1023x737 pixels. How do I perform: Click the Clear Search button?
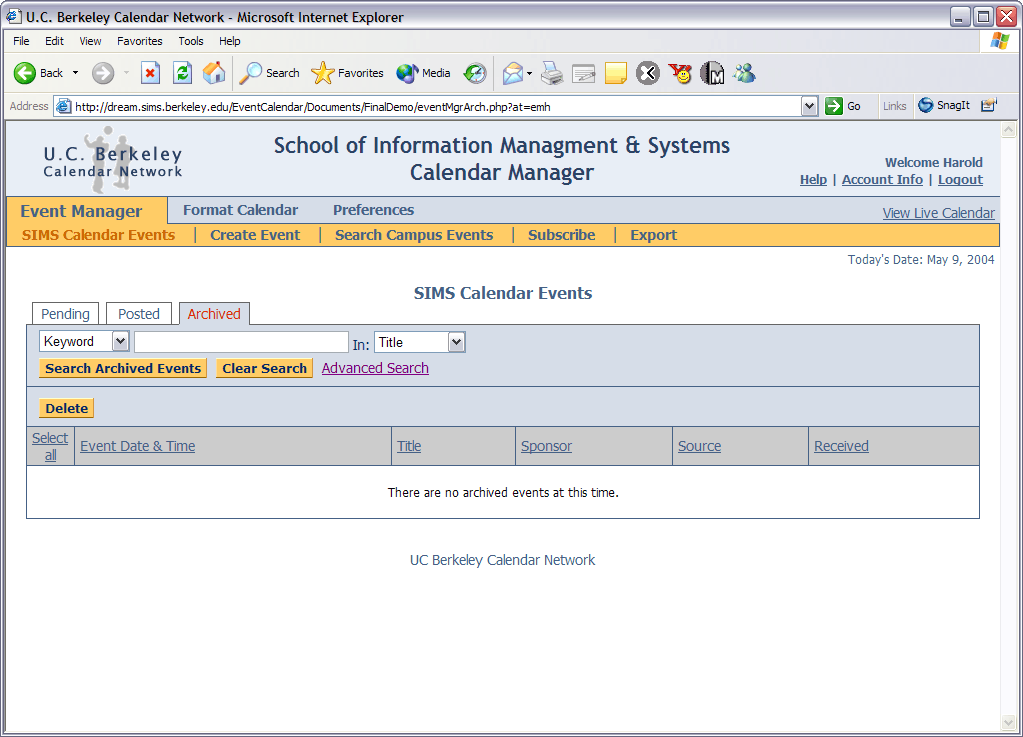pyautogui.click(x=264, y=368)
